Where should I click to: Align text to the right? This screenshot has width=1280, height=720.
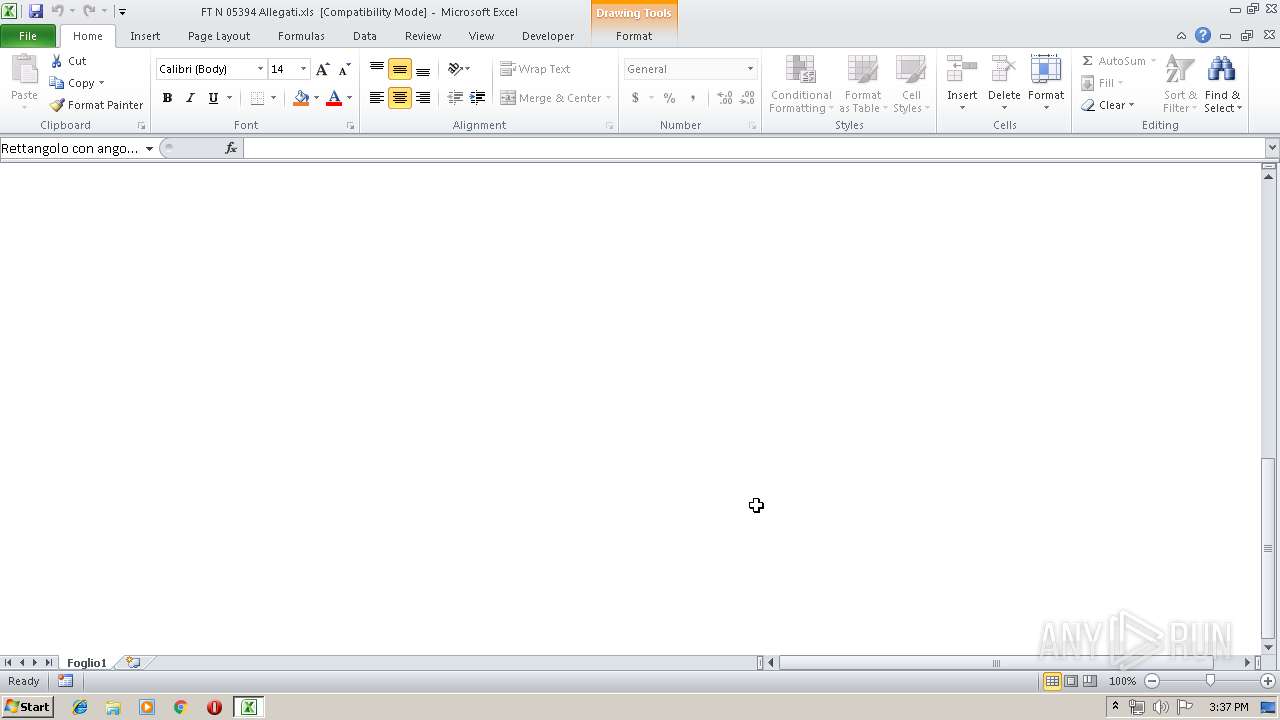tap(423, 98)
